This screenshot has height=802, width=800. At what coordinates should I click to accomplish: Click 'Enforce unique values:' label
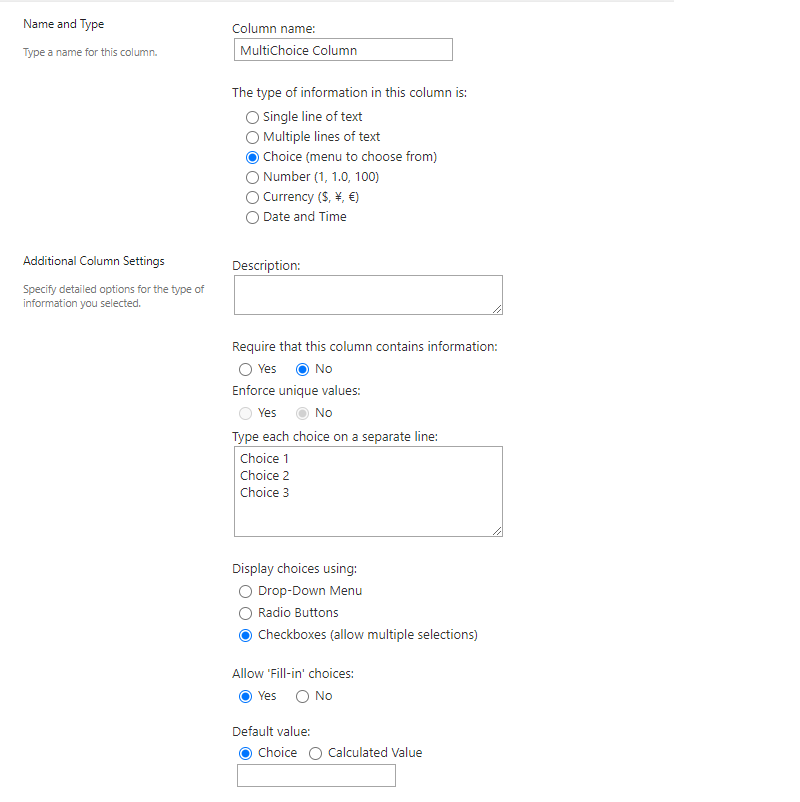pyautogui.click(x=296, y=391)
